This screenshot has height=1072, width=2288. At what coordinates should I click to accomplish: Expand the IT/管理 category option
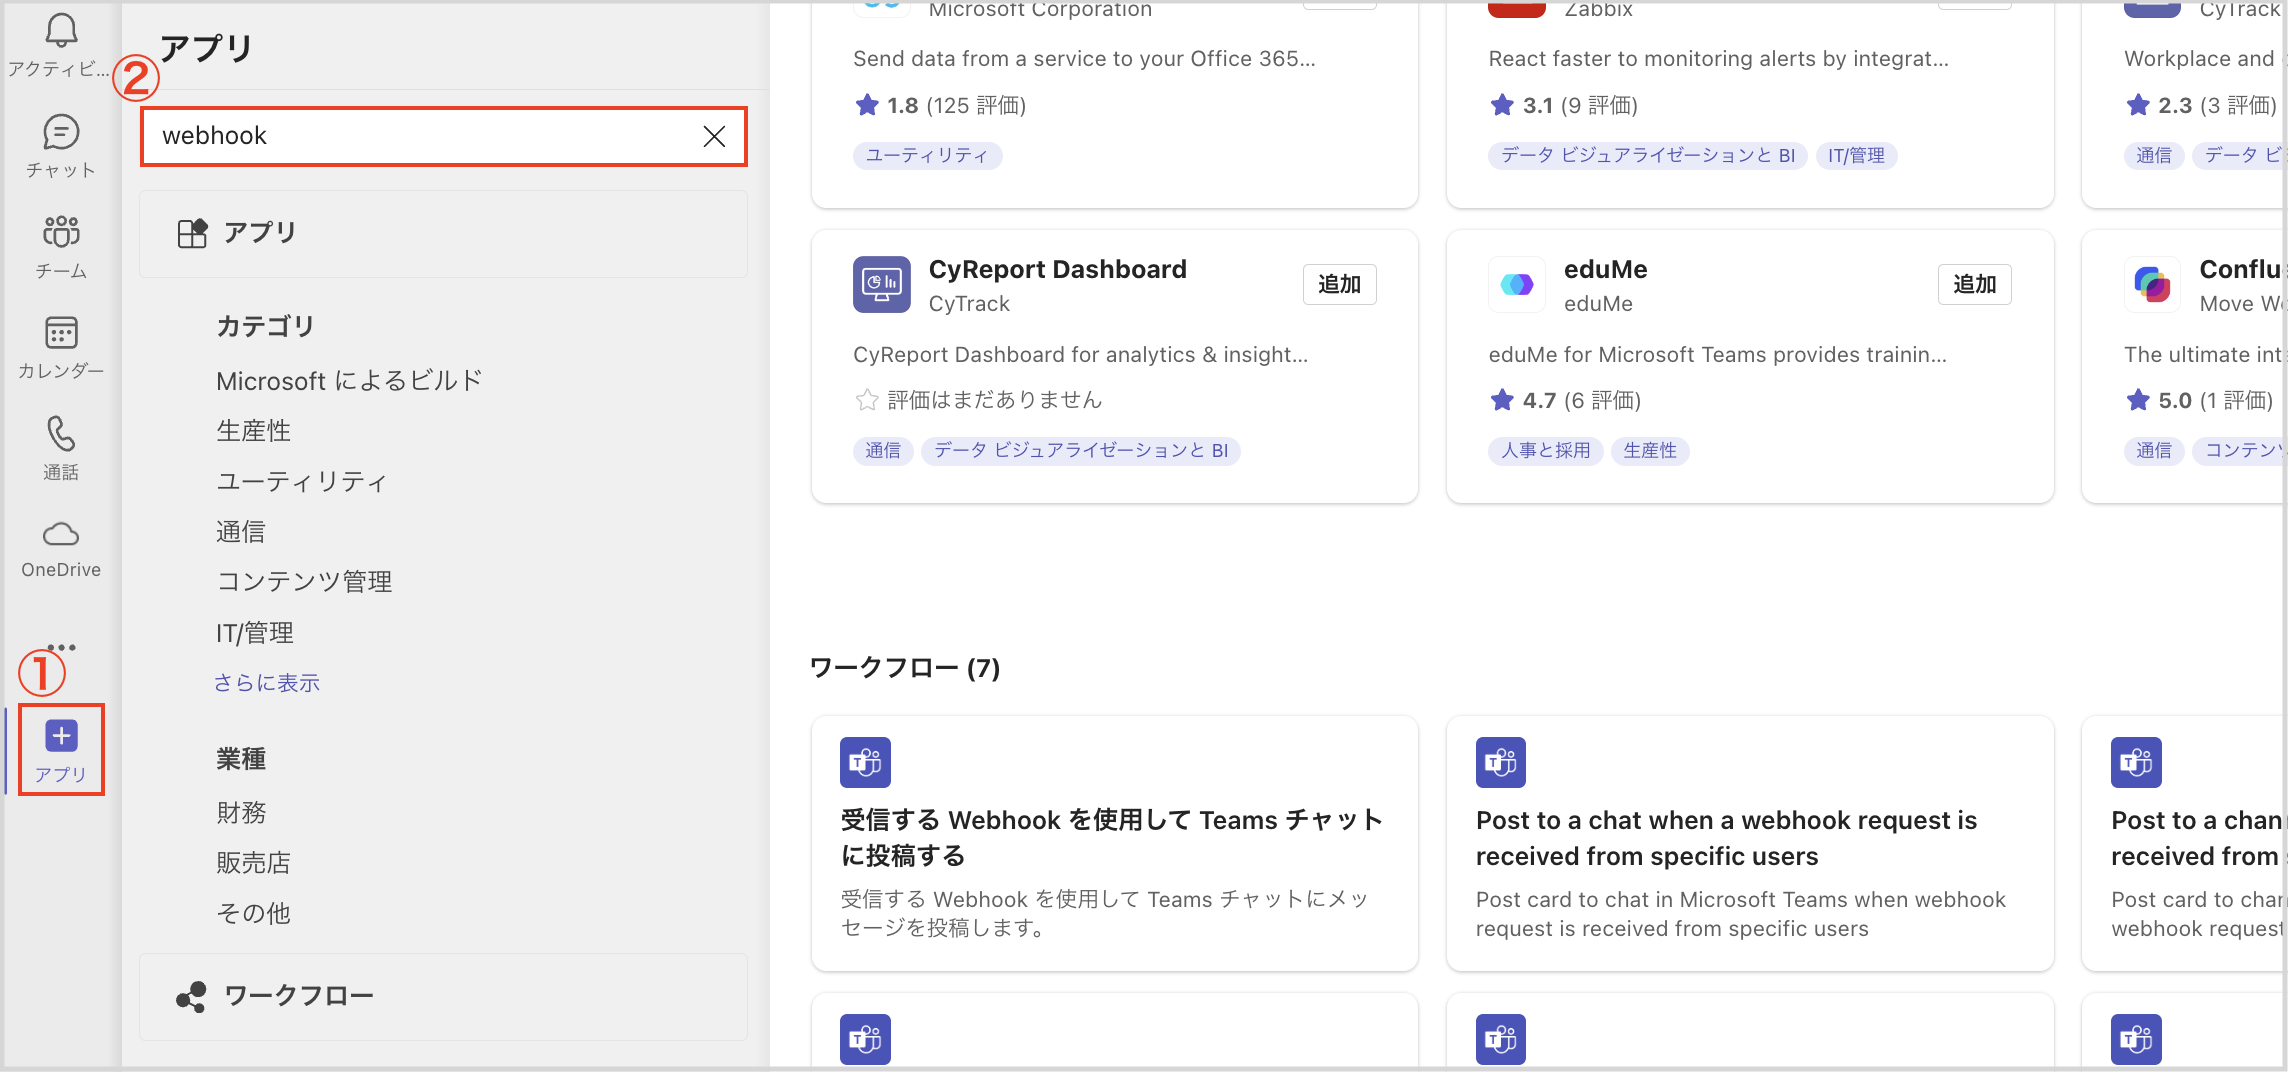(254, 631)
